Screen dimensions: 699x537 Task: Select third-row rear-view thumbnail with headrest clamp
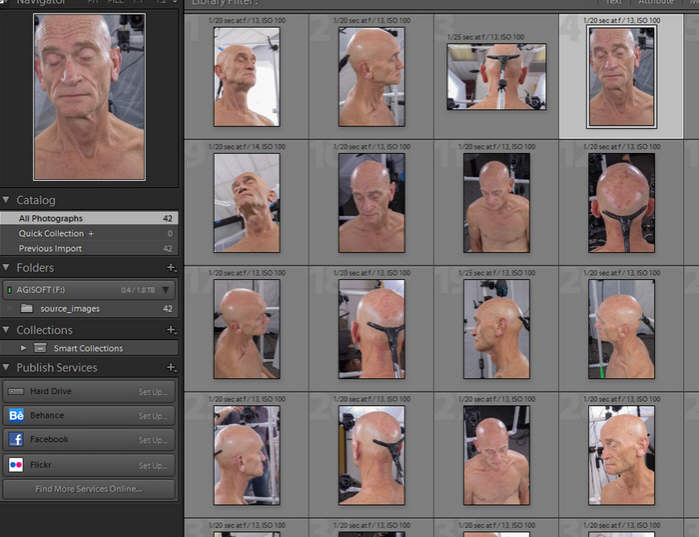[371, 329]
